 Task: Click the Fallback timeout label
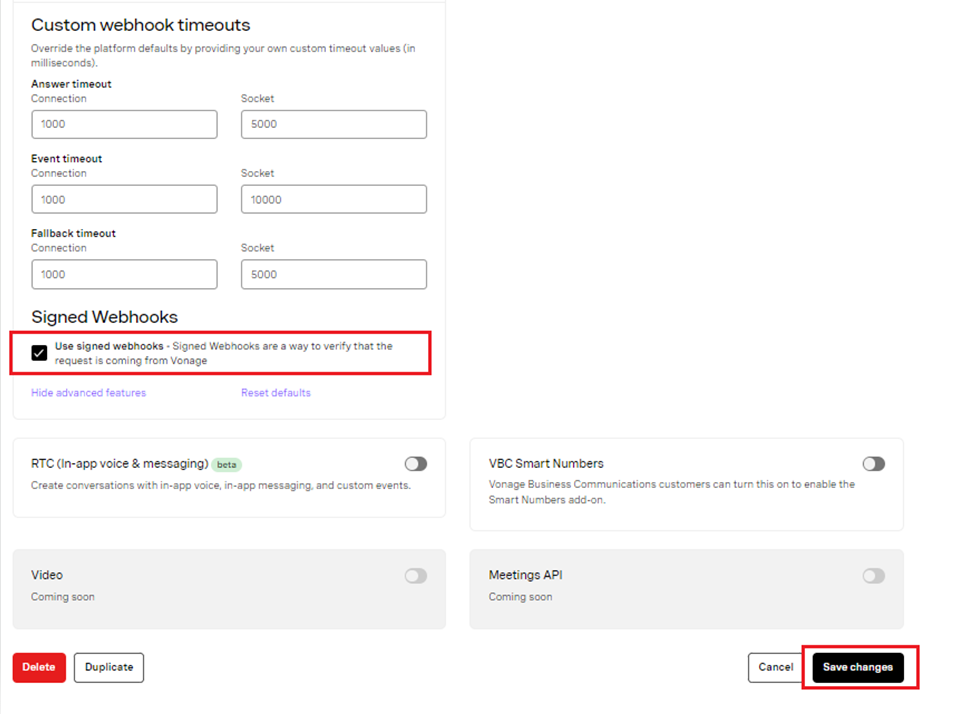coord(73,233)
